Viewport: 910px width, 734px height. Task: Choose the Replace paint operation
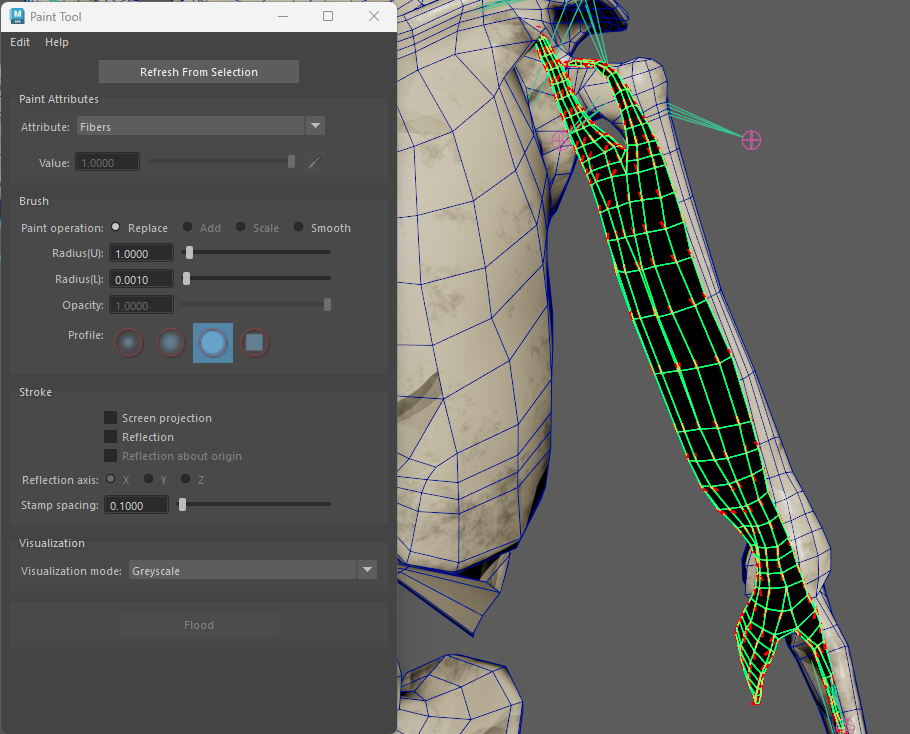(115, 228)
